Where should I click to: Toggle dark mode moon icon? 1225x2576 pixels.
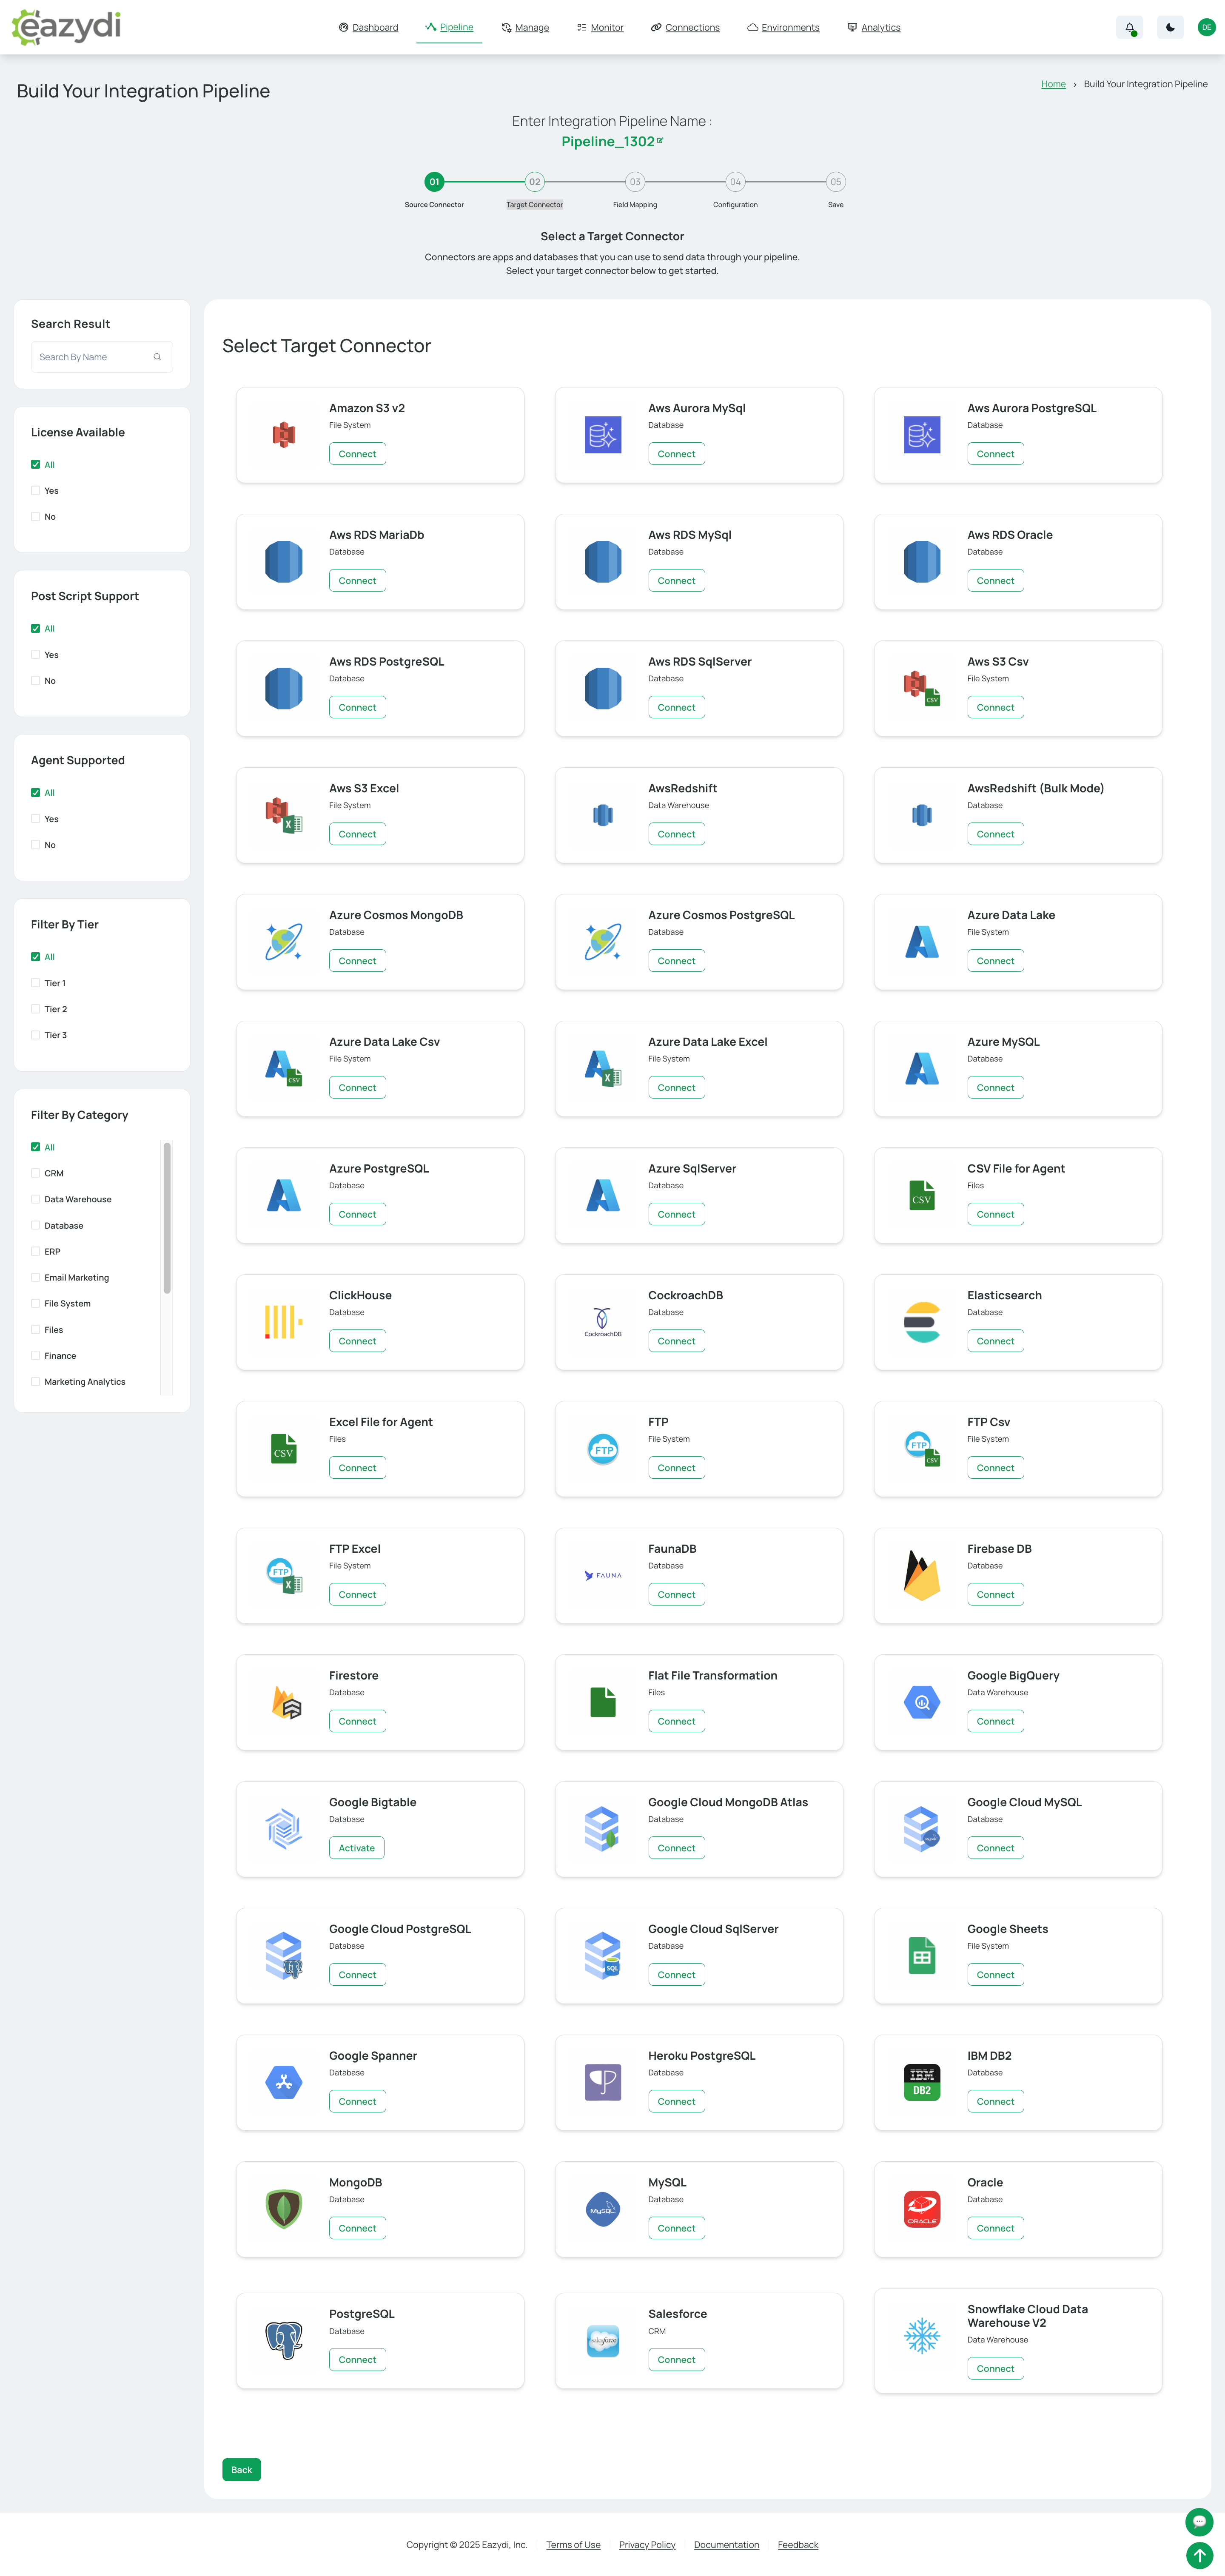[1170, 28]
